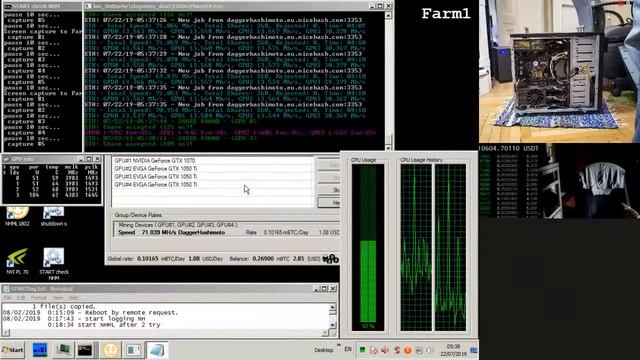
Task: Switch to the taskbar item next to the smiley
Action: coord(133,350)
